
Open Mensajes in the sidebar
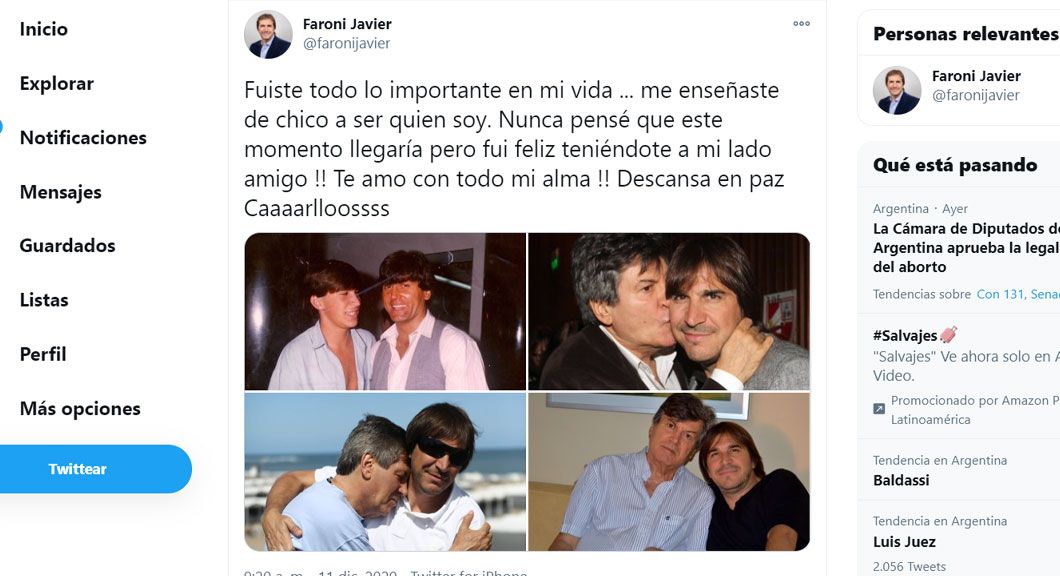pos(61,192)
